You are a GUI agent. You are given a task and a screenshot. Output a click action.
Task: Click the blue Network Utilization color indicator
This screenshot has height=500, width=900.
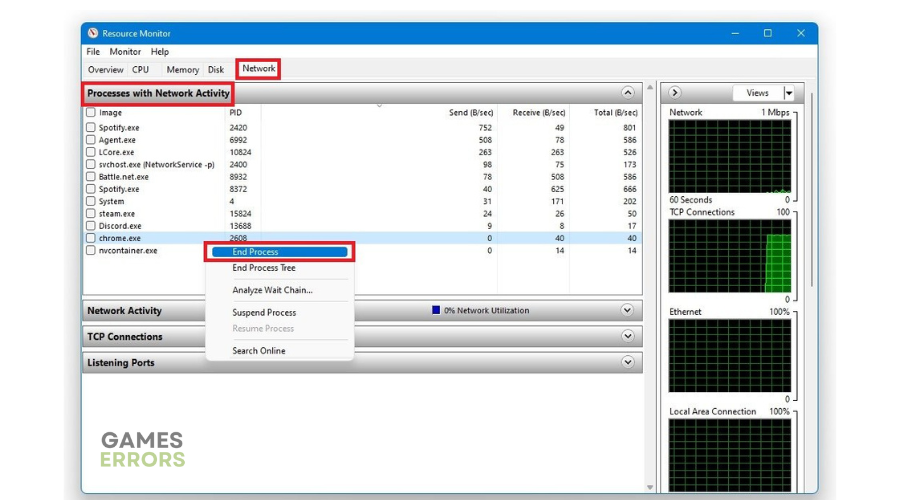point(436,311)
